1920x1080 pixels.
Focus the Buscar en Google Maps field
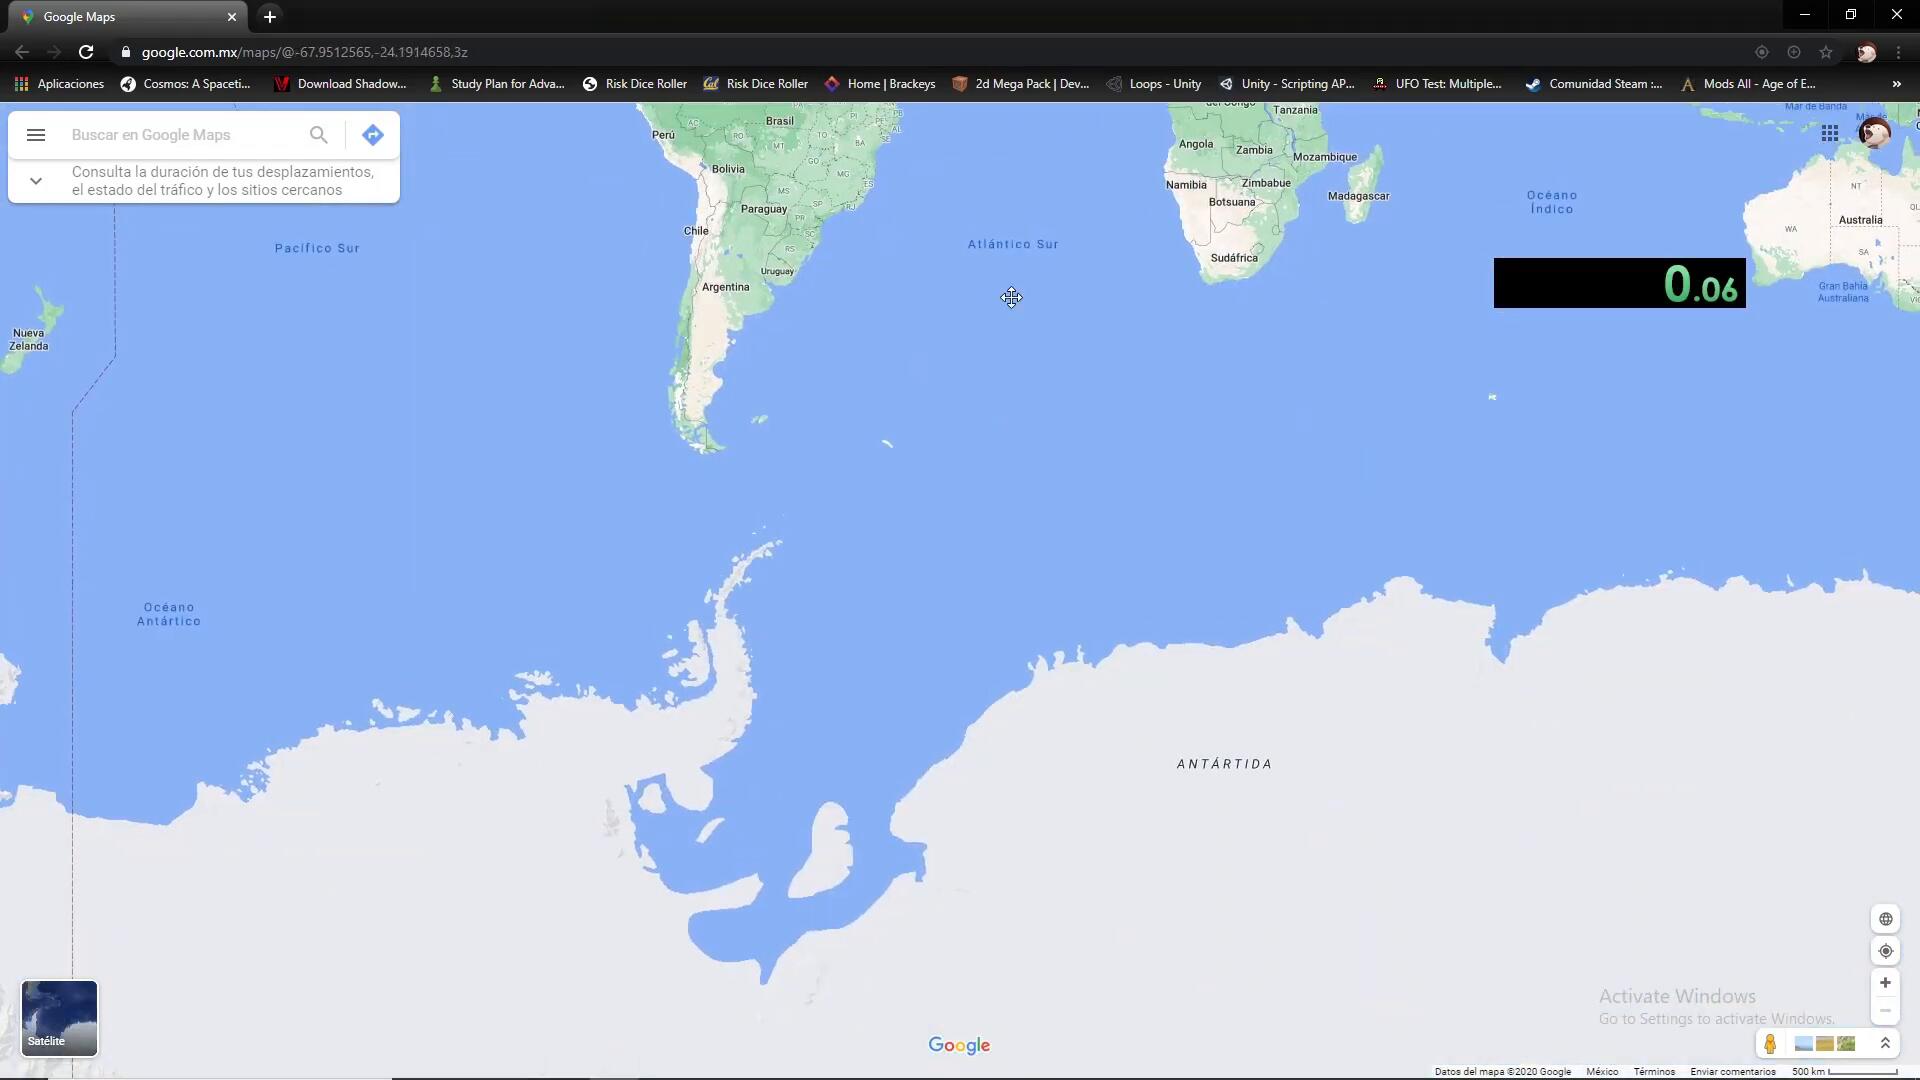[180, 135]
